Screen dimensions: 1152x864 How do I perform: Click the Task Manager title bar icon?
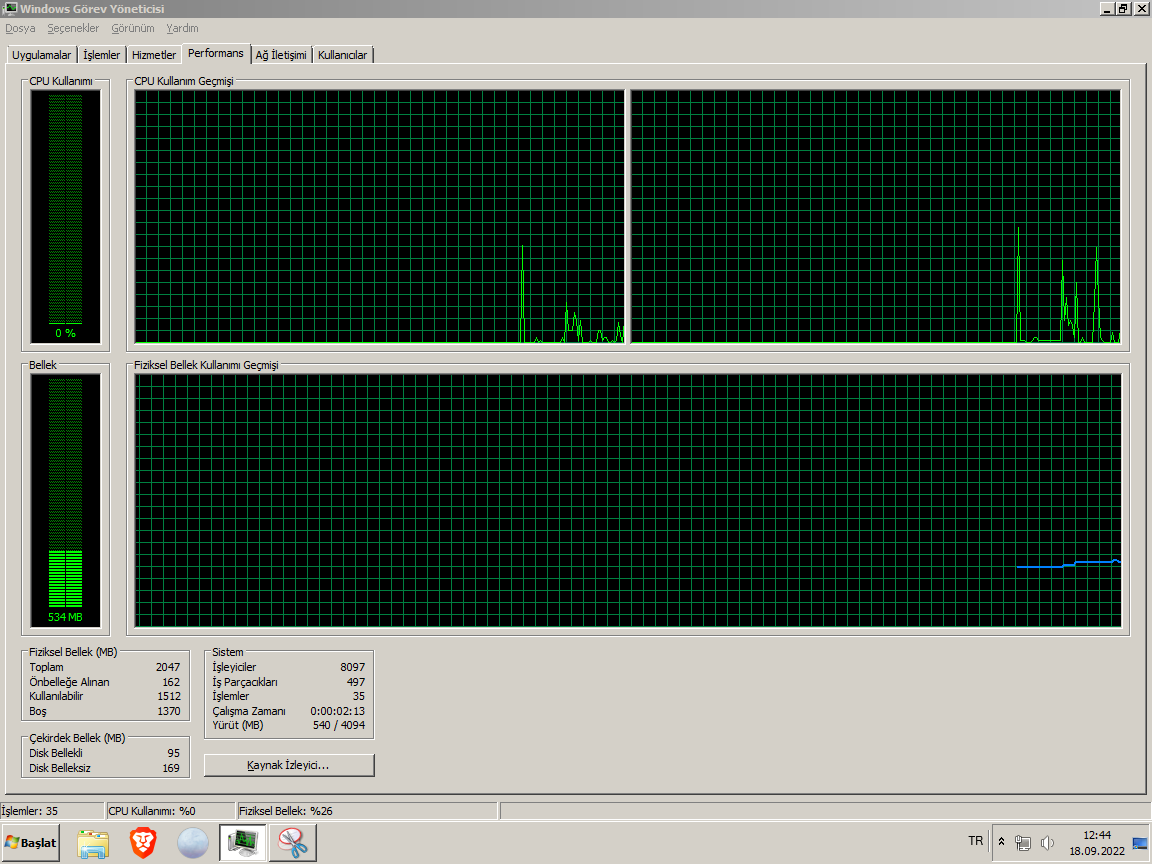coord(10,8)
